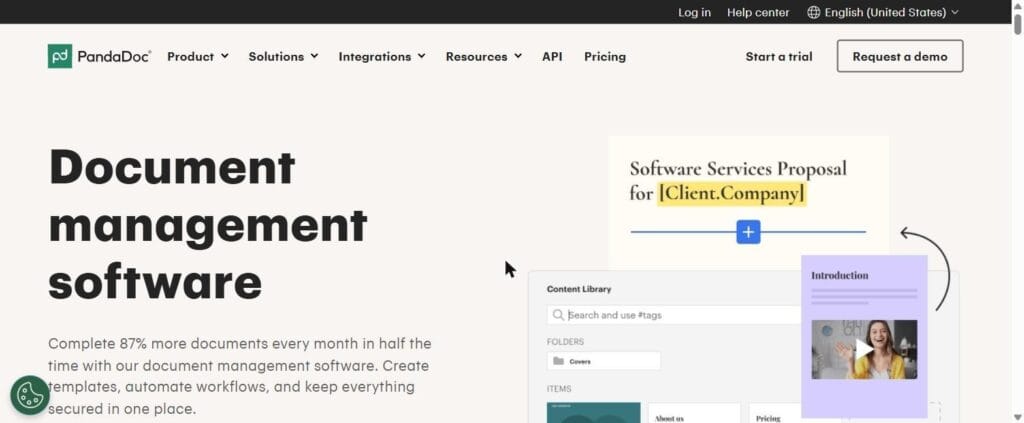Click the Introduction card title
Image resolution: width=1024 pixels, height=423 pixels.
(x=840, y=275)
